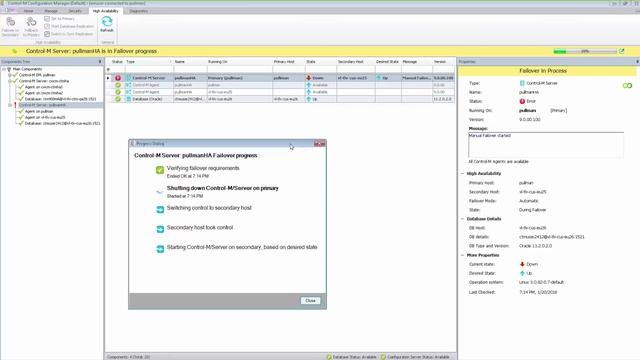Image resolution: width=640 pixels, height=360 pixels.
Task: Click the spinner for Shutting down Control-M/Server step
Action: [160, 191]
